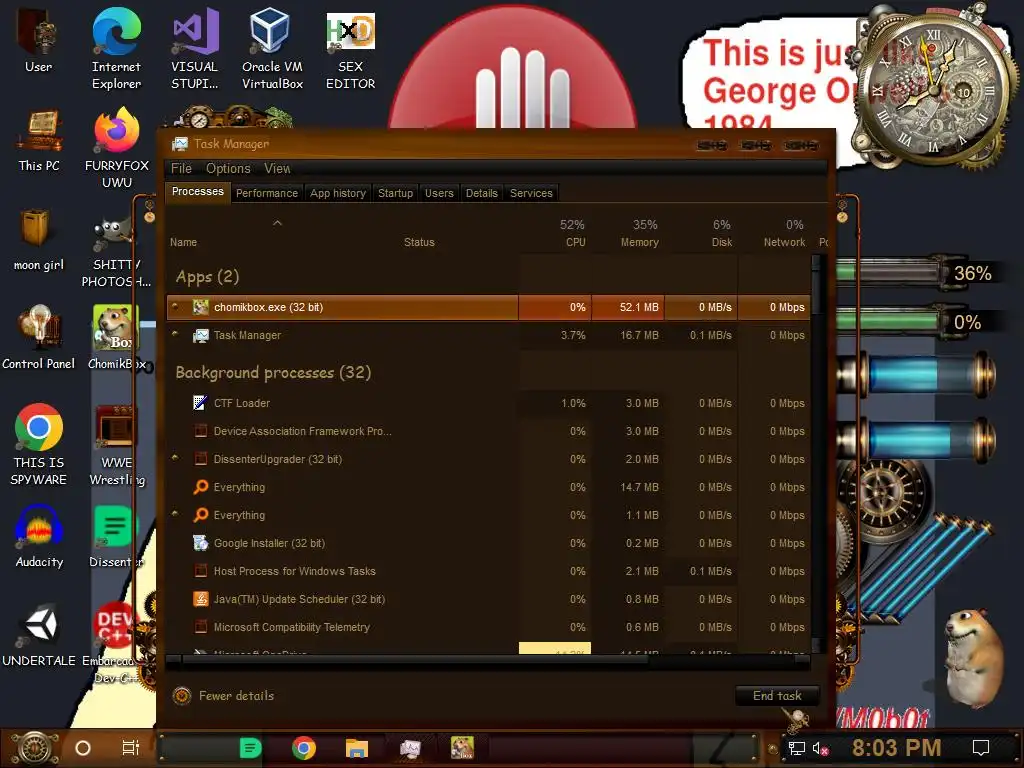Open the green Dissenter taskbar icon
Image resolution: width=1024 pixels, height=768 pixels.
coord(250,747)
